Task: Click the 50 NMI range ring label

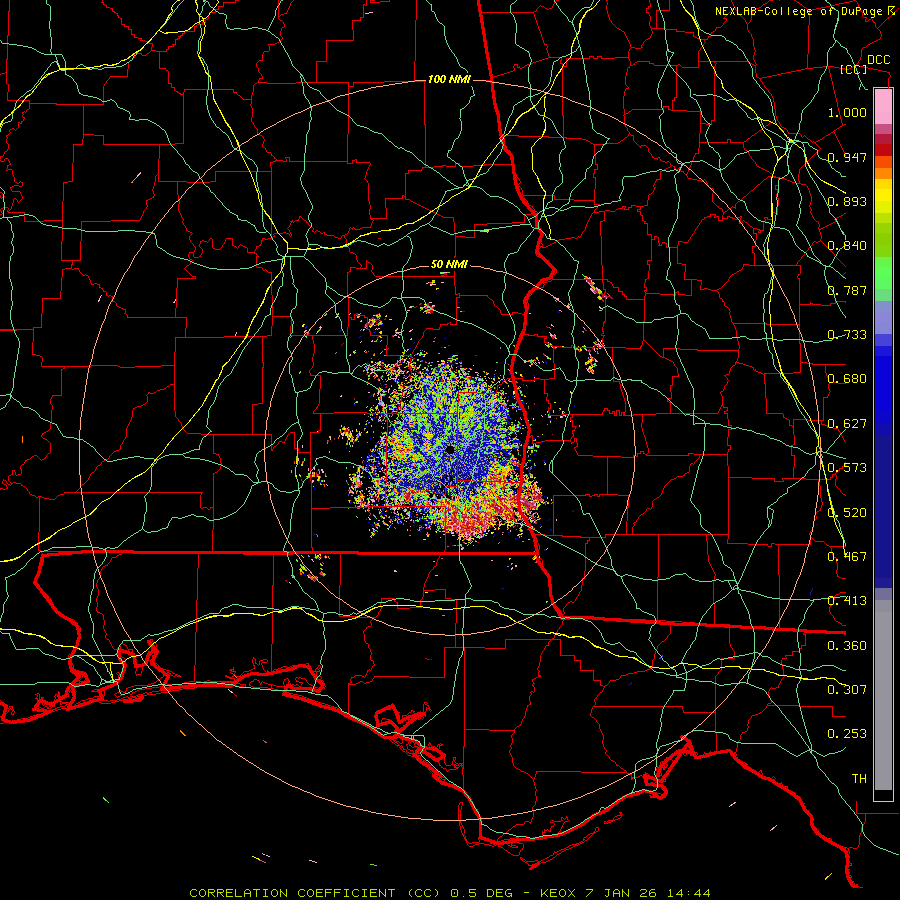Action: [x=449, y=265]
